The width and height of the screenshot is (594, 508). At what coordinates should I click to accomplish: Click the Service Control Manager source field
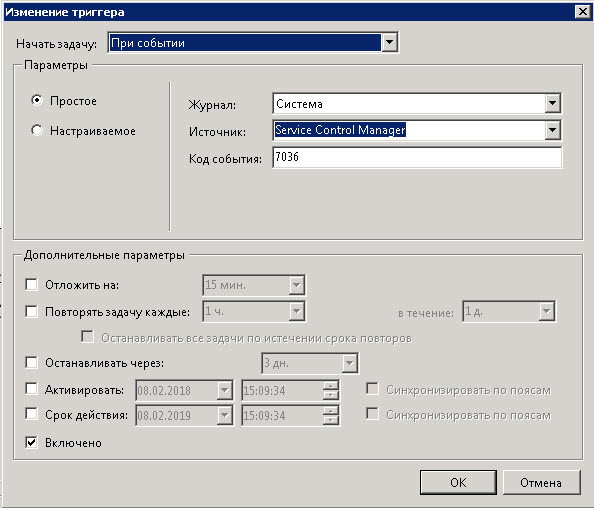coord(409,130)
